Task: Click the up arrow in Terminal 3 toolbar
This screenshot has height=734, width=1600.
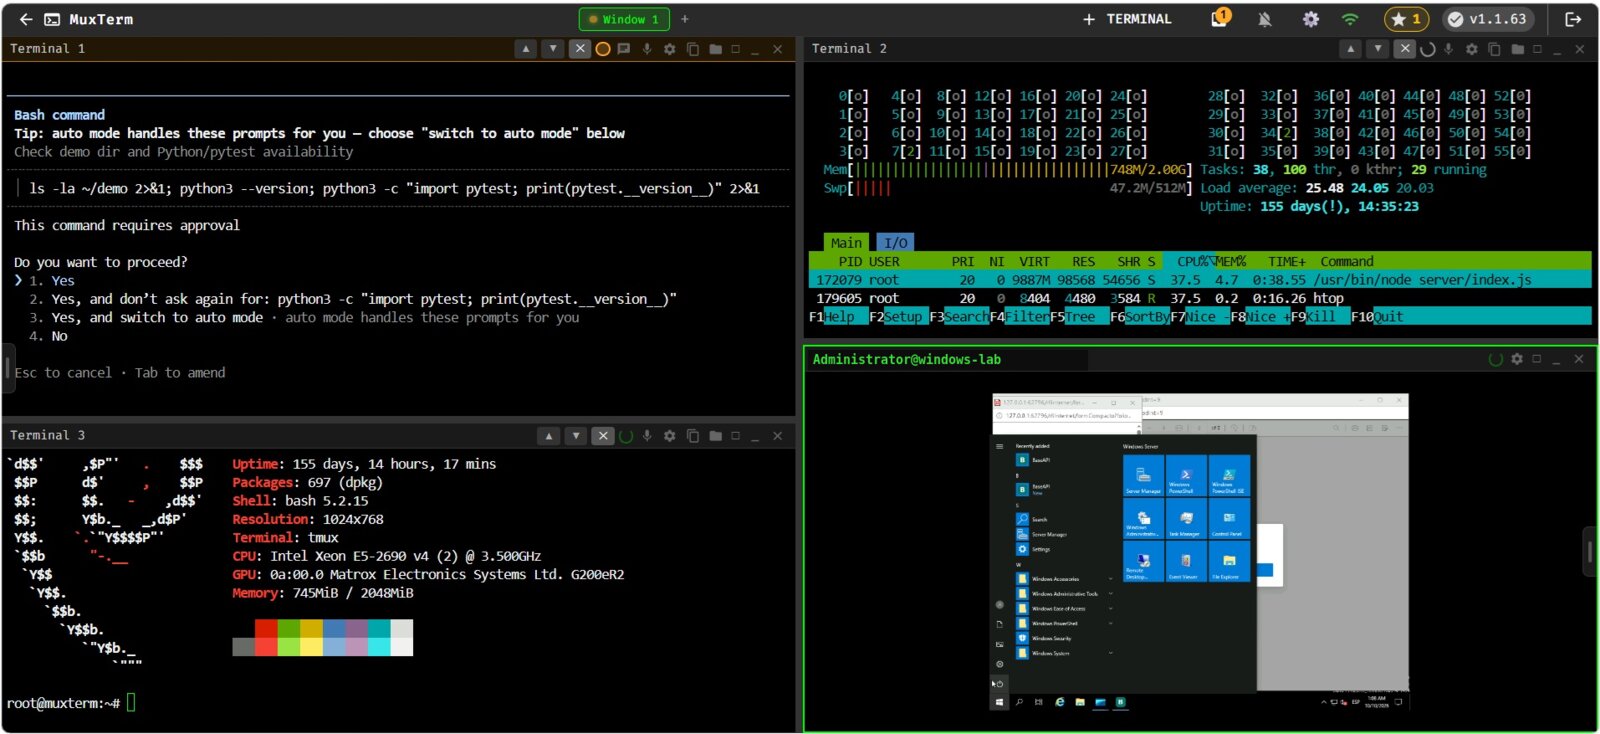Action: coord(548,436)
